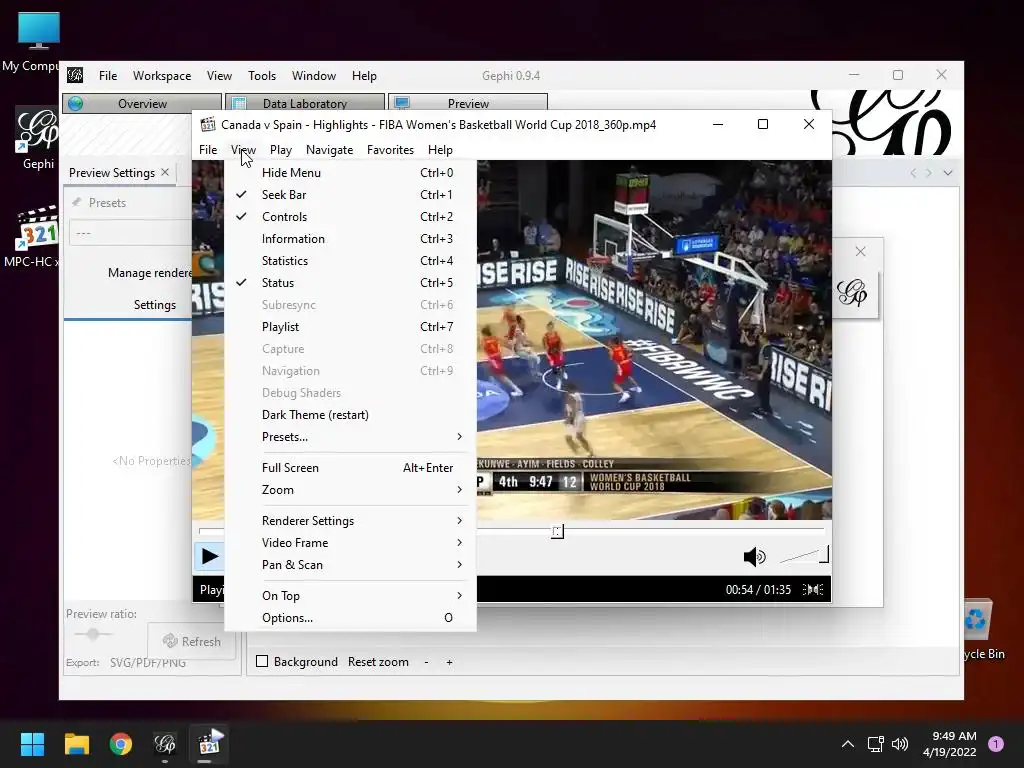The width and height of the screenshot is (1024, 768).
Task: Click the Presets pin icon in Gephi
Action: (x=76, y=202)
